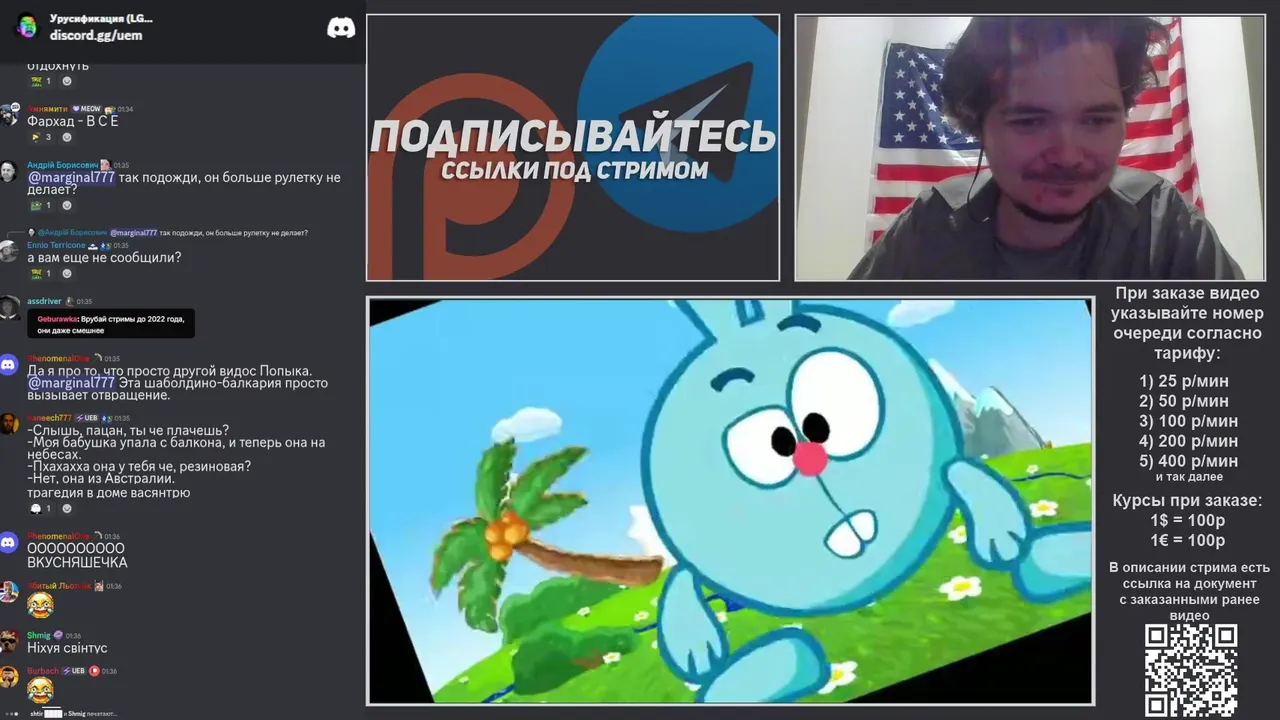Click the 'Ніхуя свінтус' message text

coord(67,648)
